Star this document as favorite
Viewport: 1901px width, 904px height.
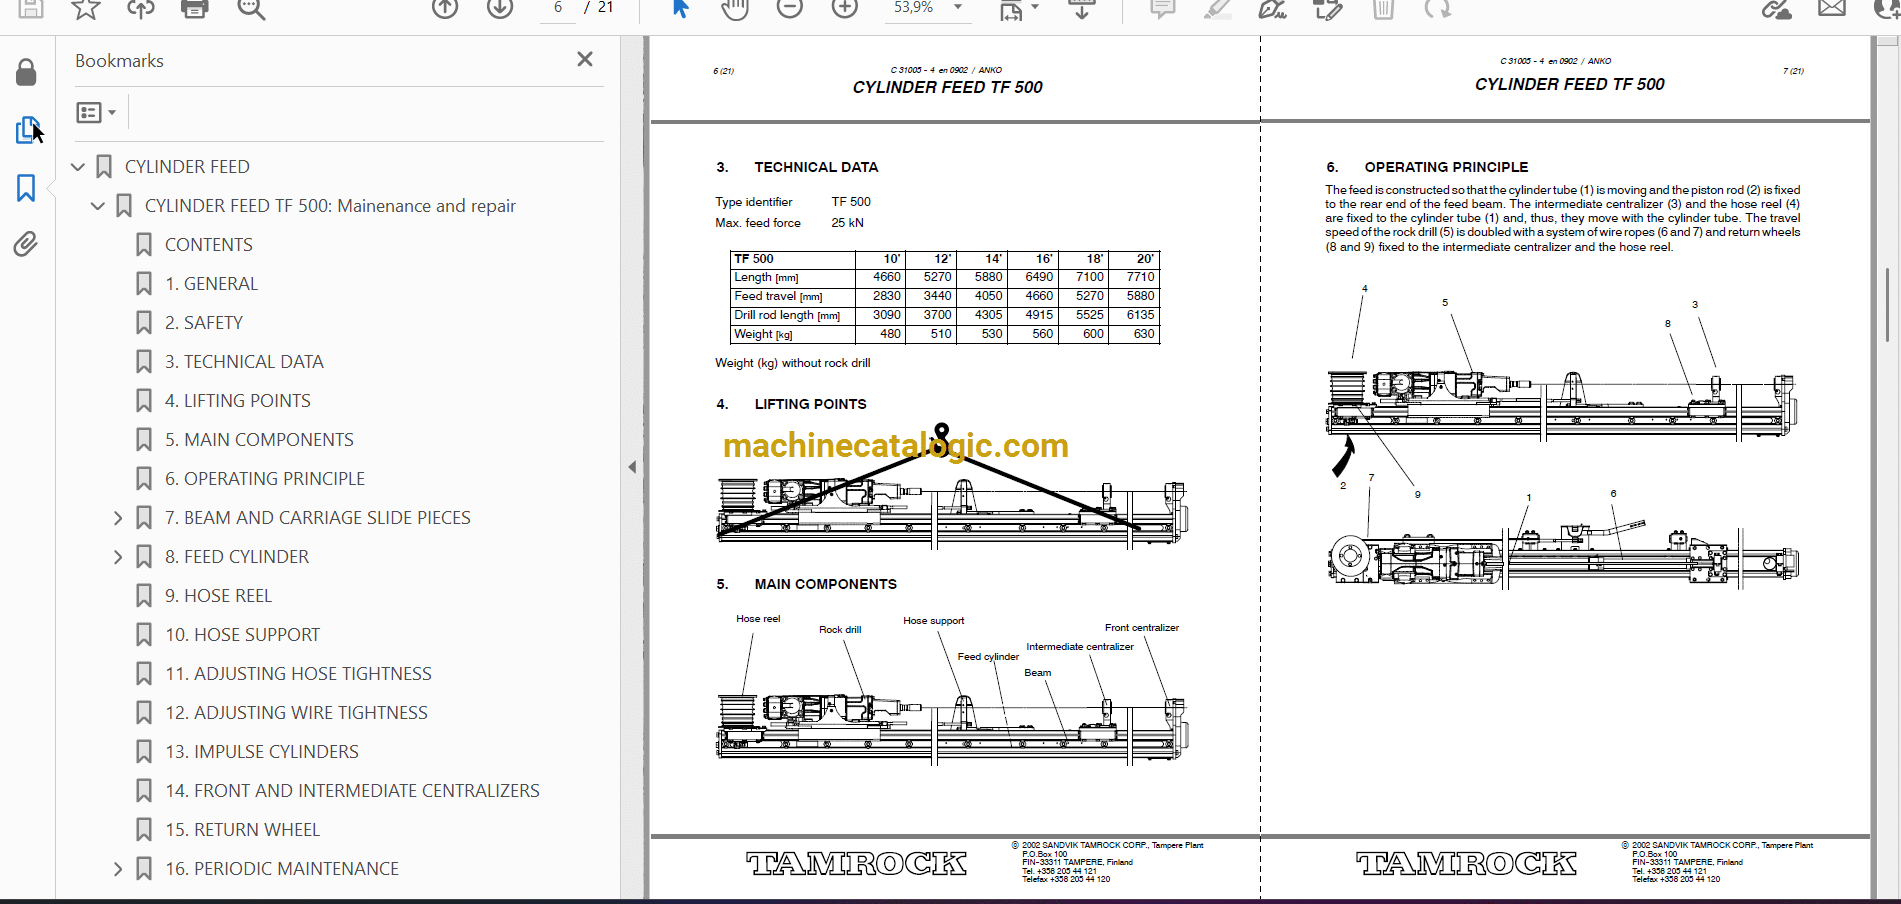pos(86,8)
